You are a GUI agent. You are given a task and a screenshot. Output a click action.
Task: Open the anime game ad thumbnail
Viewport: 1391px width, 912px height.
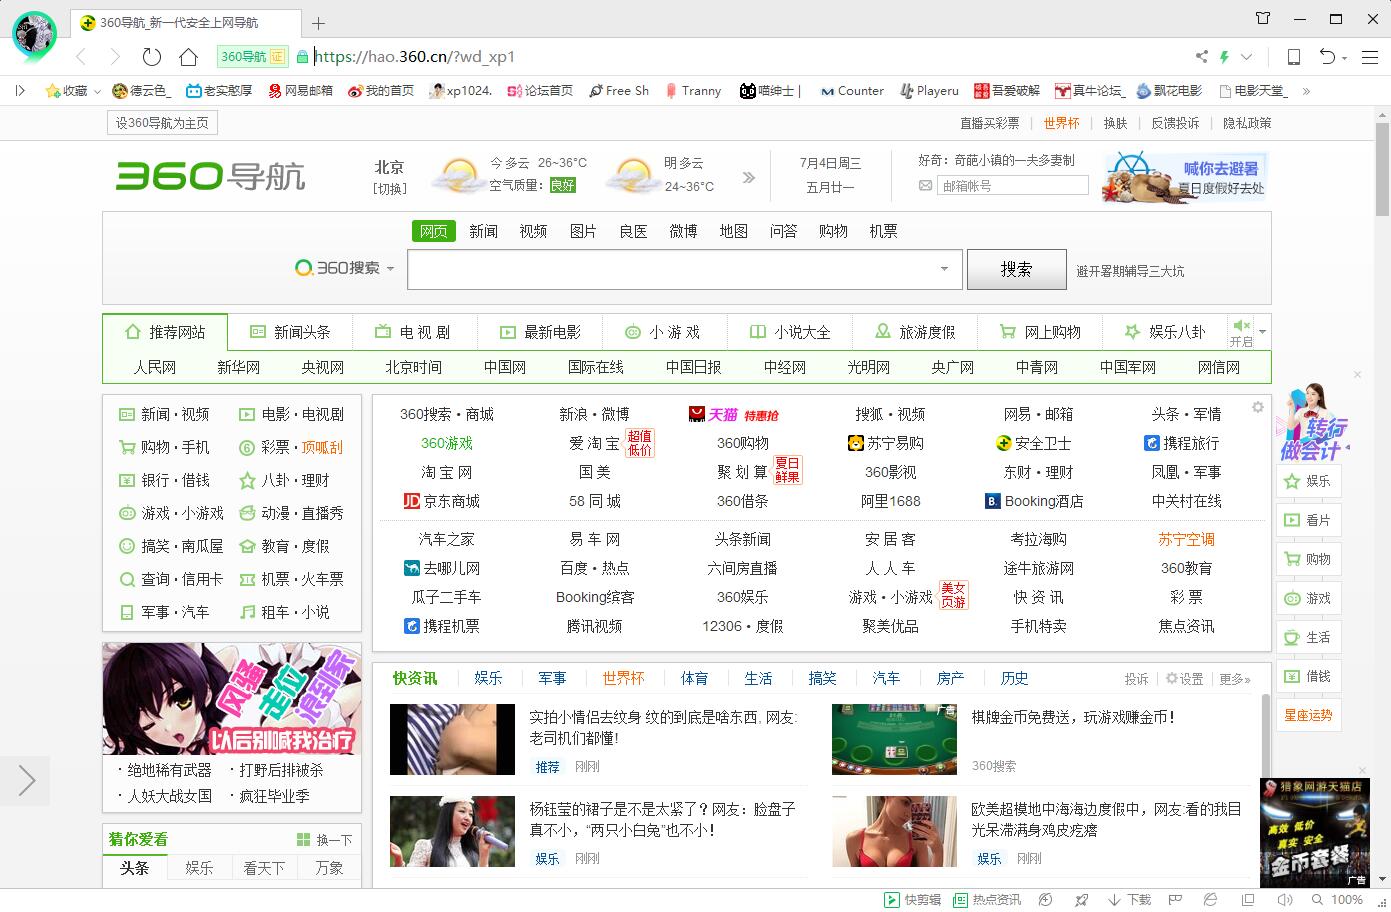tap(231, 699)
